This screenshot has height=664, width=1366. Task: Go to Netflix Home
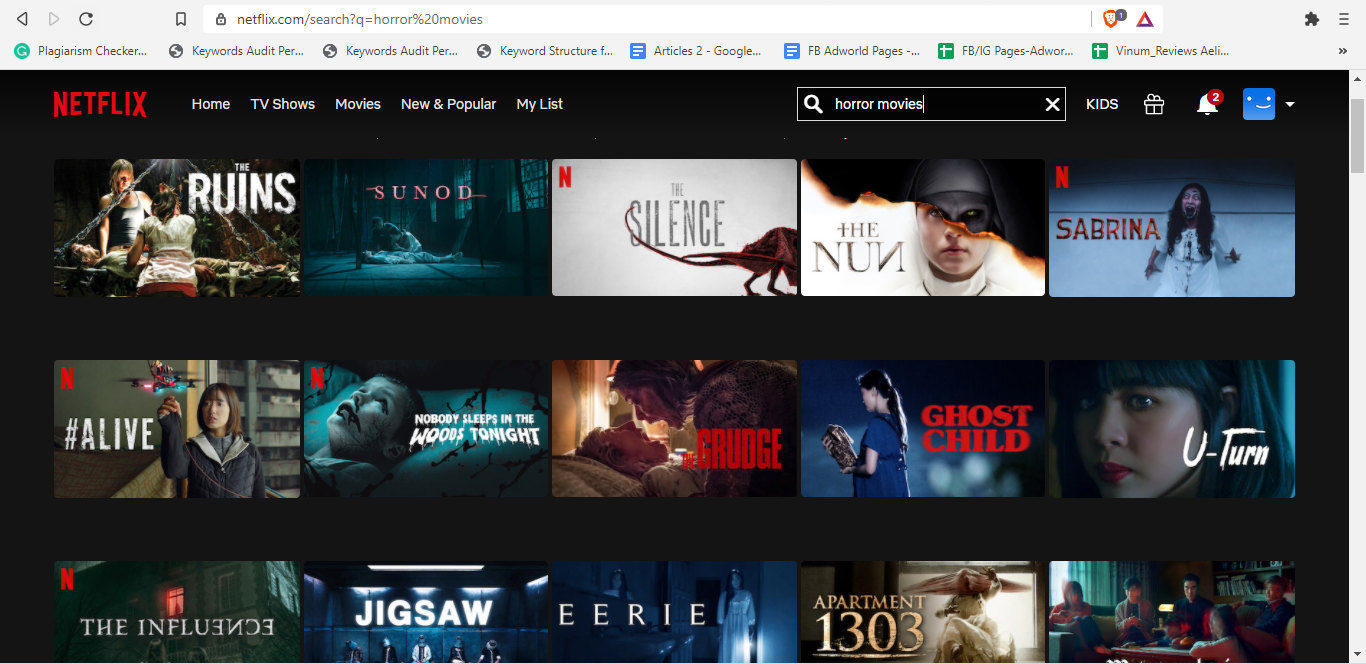click(x=211, y=104)
